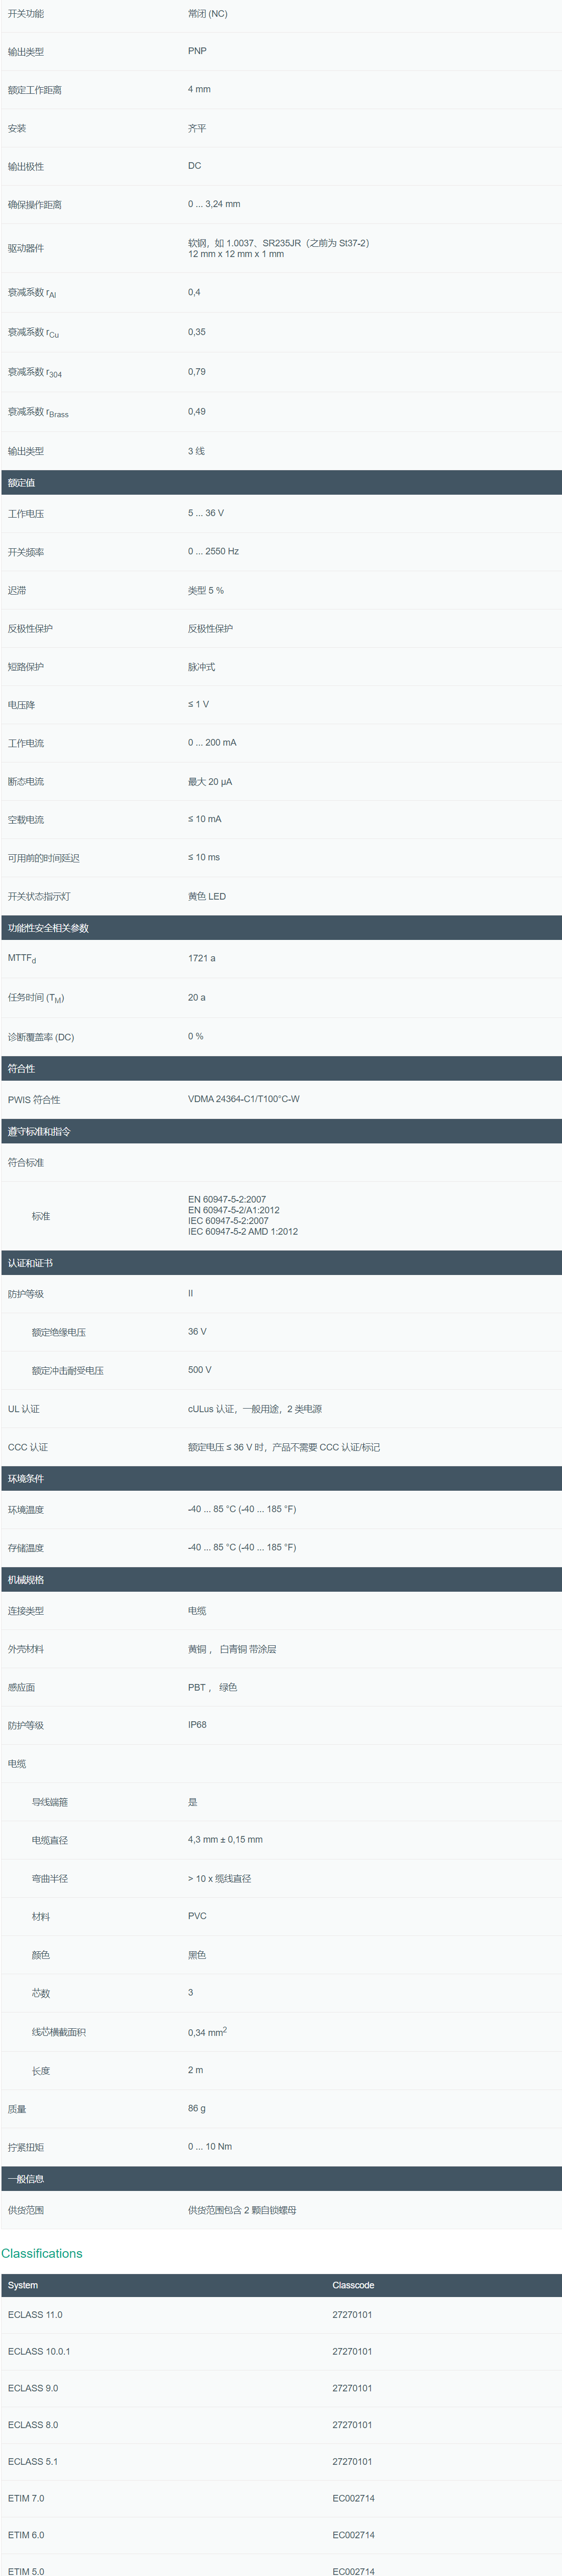Click the mass value '86 g'
The height and width of the screenshot is (2576, 562).
197,2108
